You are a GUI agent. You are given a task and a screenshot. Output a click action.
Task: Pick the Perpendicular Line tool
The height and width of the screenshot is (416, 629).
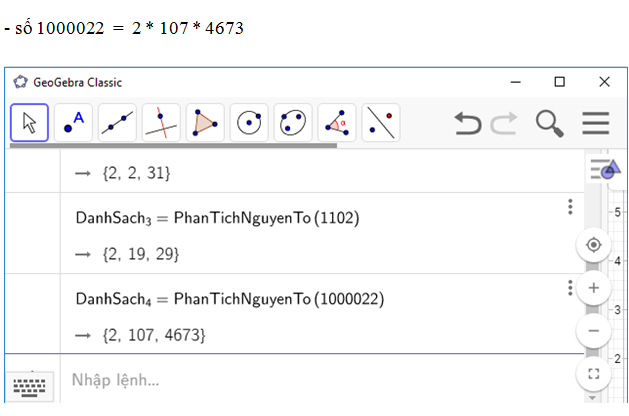(x=161, y=123)
